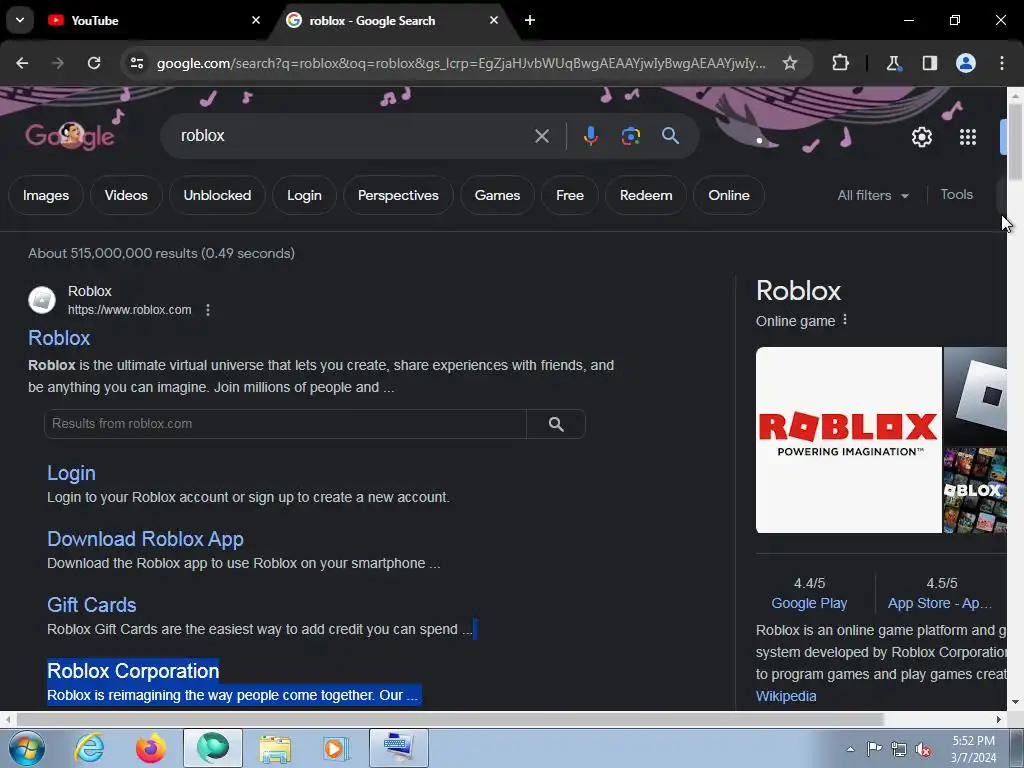Screen dimensions: 1024x768
Task: Launch Internet Explorer from the taskbar
Action: coord(89,748)
